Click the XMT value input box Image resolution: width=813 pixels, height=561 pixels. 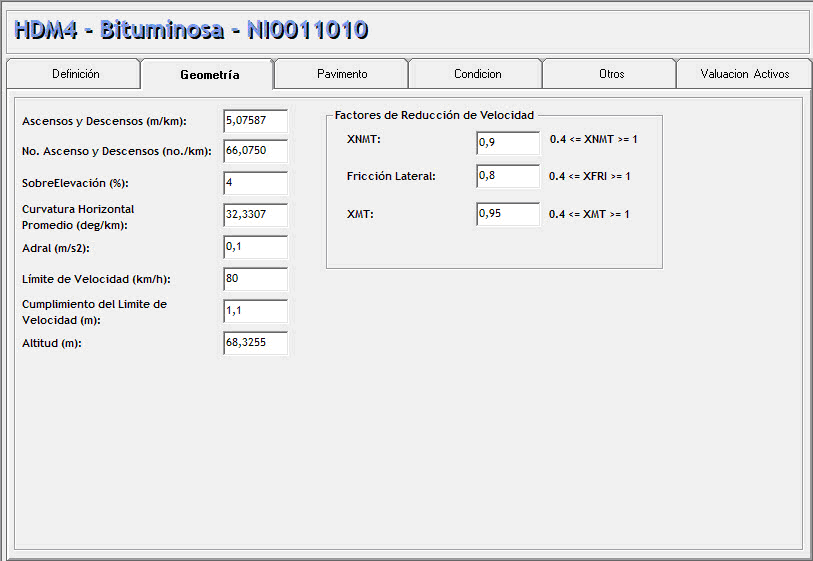pyautogui.click(x=508, y=214)
